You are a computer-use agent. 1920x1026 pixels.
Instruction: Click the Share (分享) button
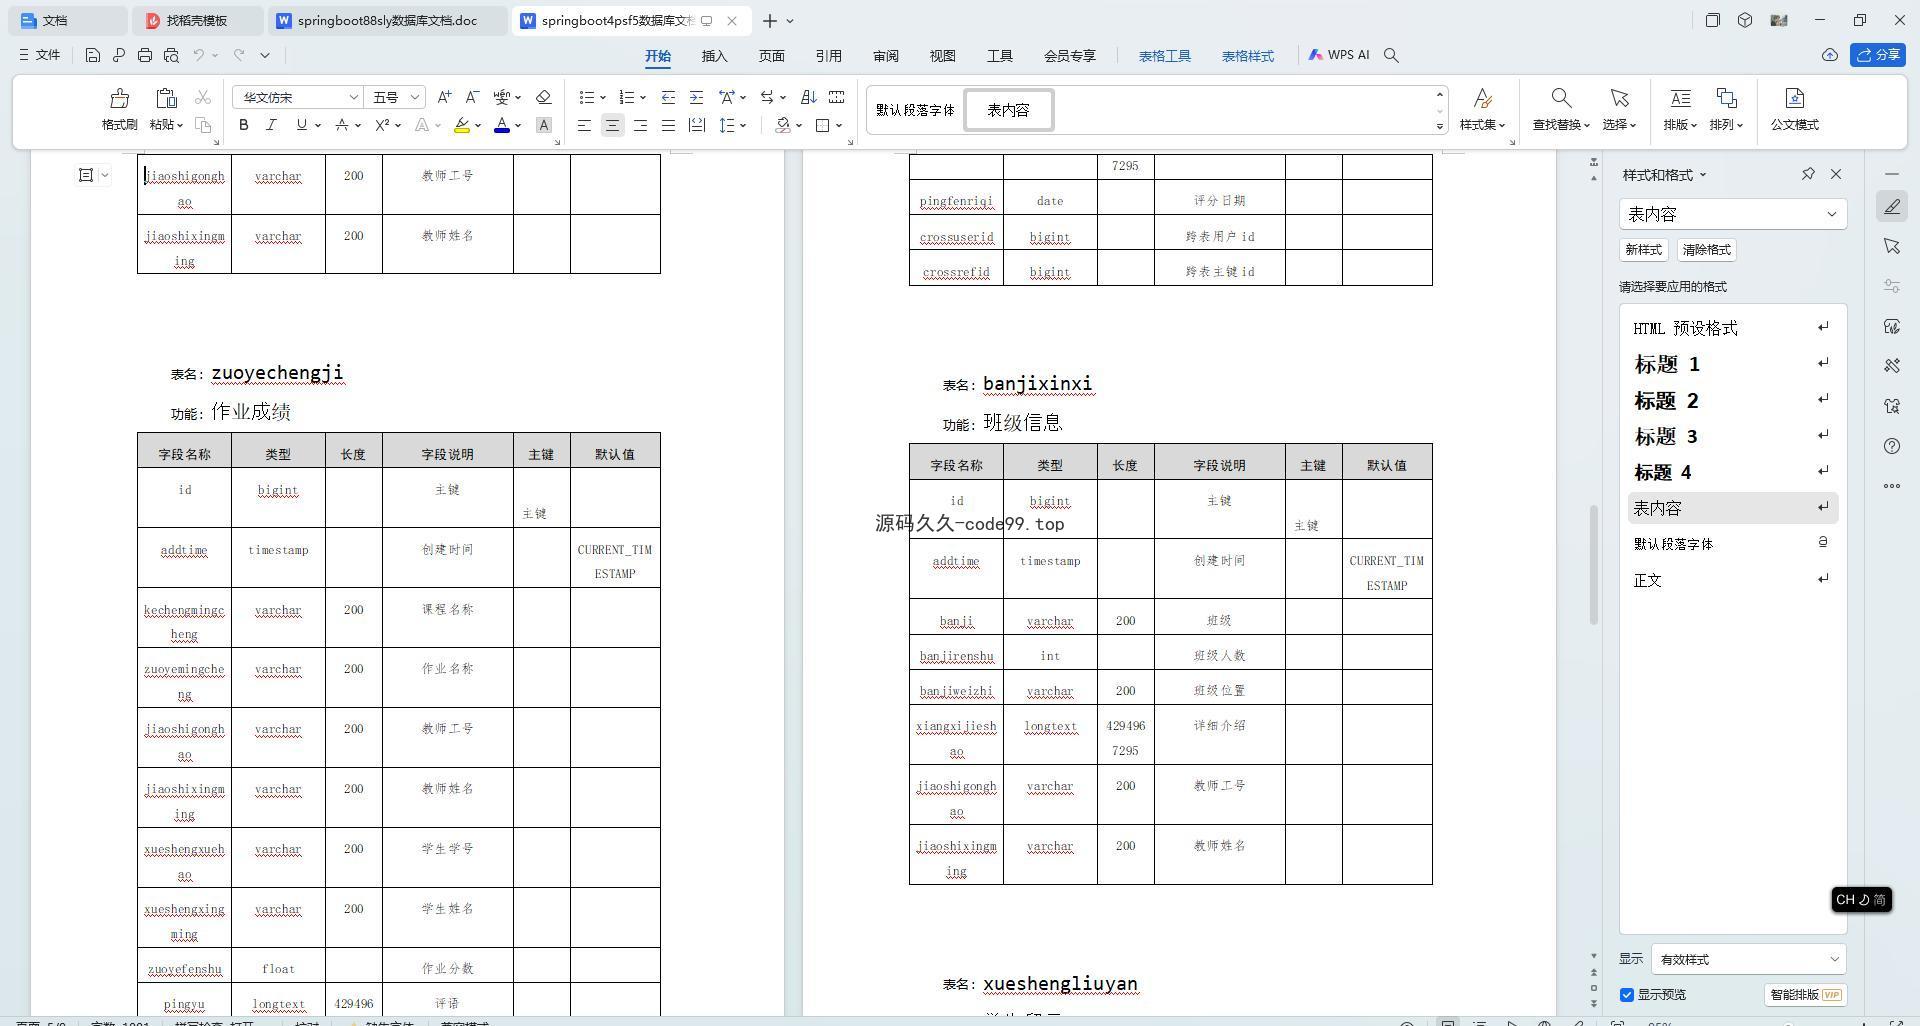point(1877,55)
